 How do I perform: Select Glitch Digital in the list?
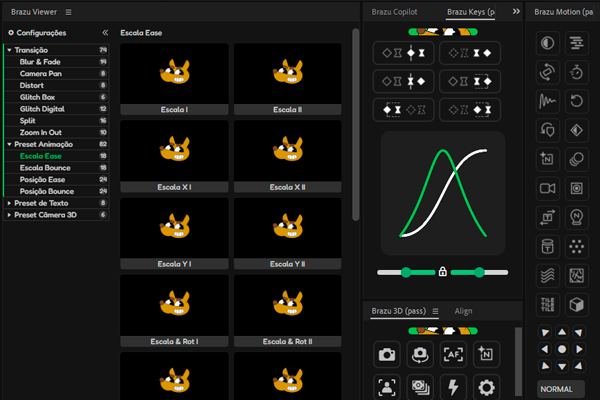[42, 108]
